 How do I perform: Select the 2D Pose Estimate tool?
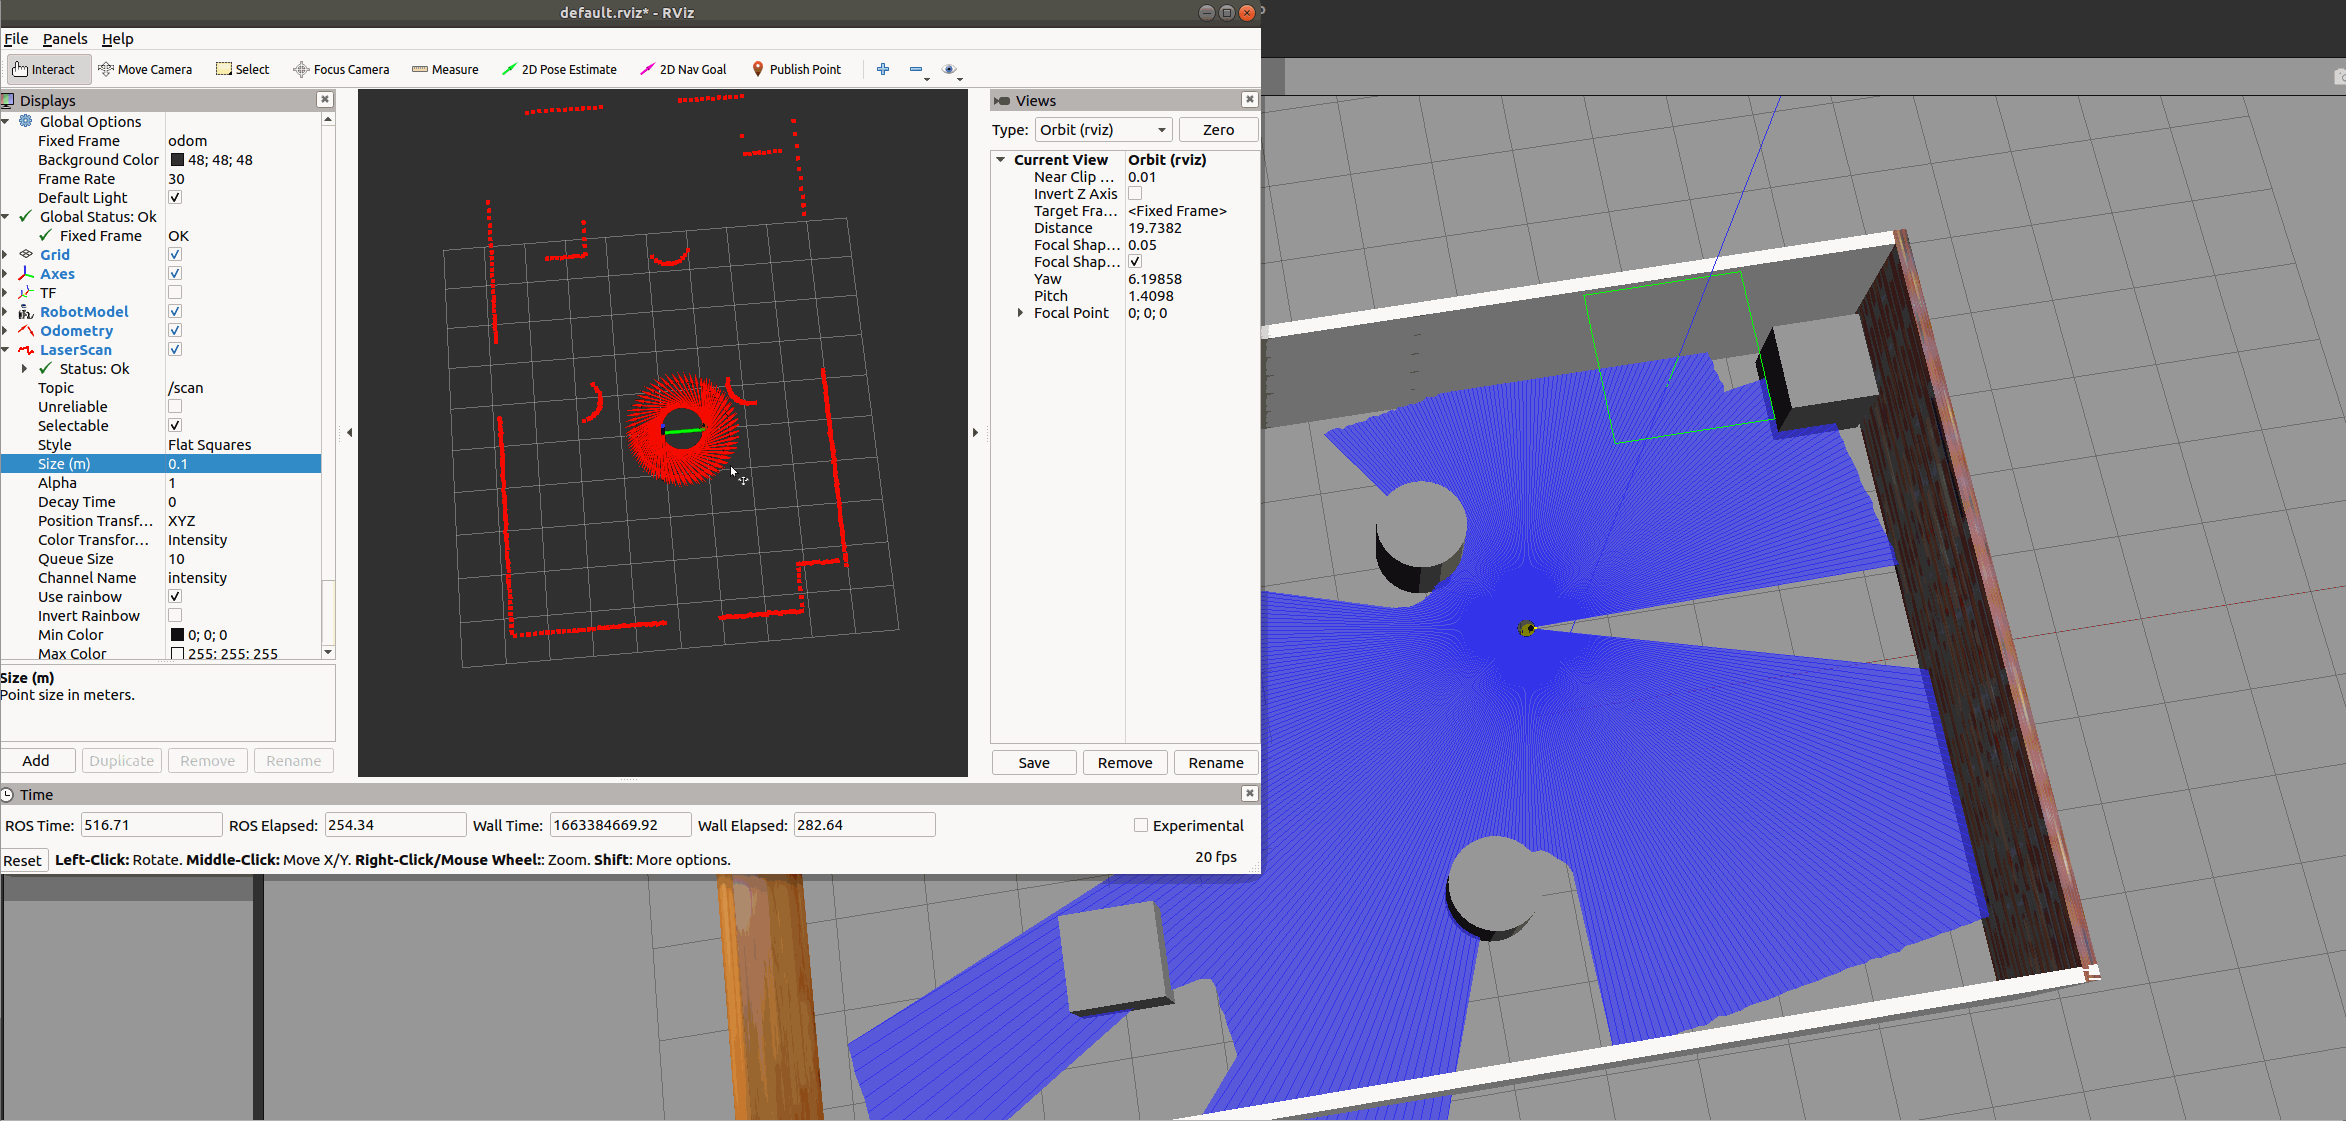[559, 69]
